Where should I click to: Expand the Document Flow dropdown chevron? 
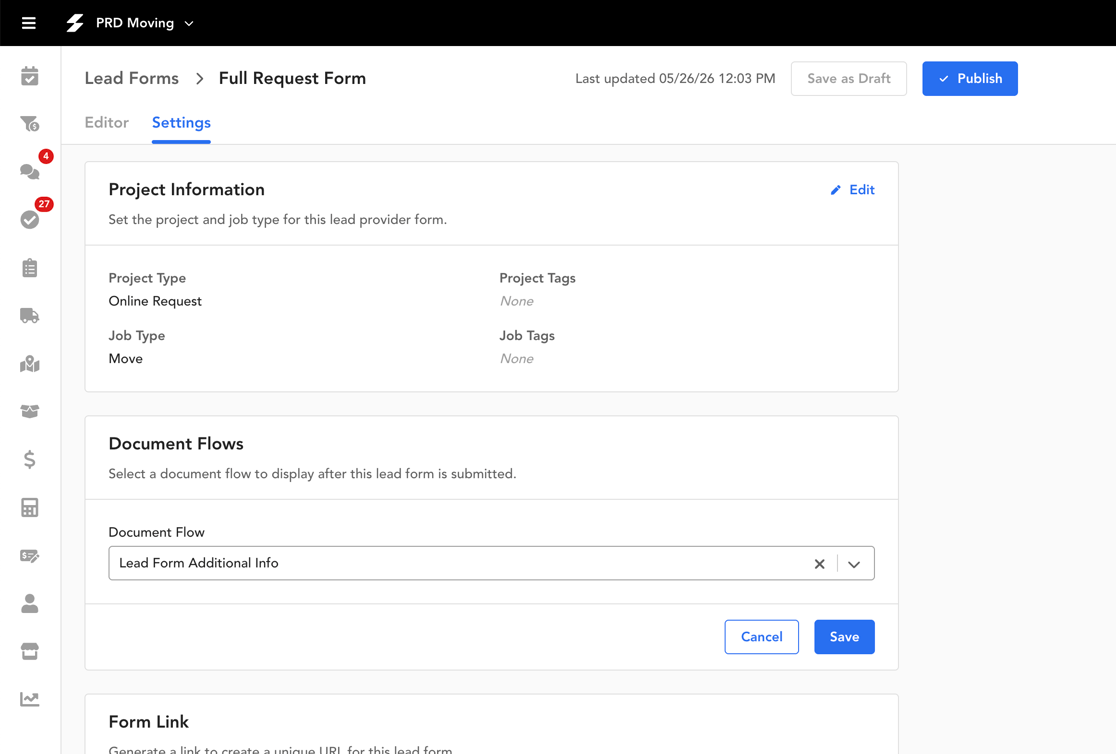click(854, 564)
